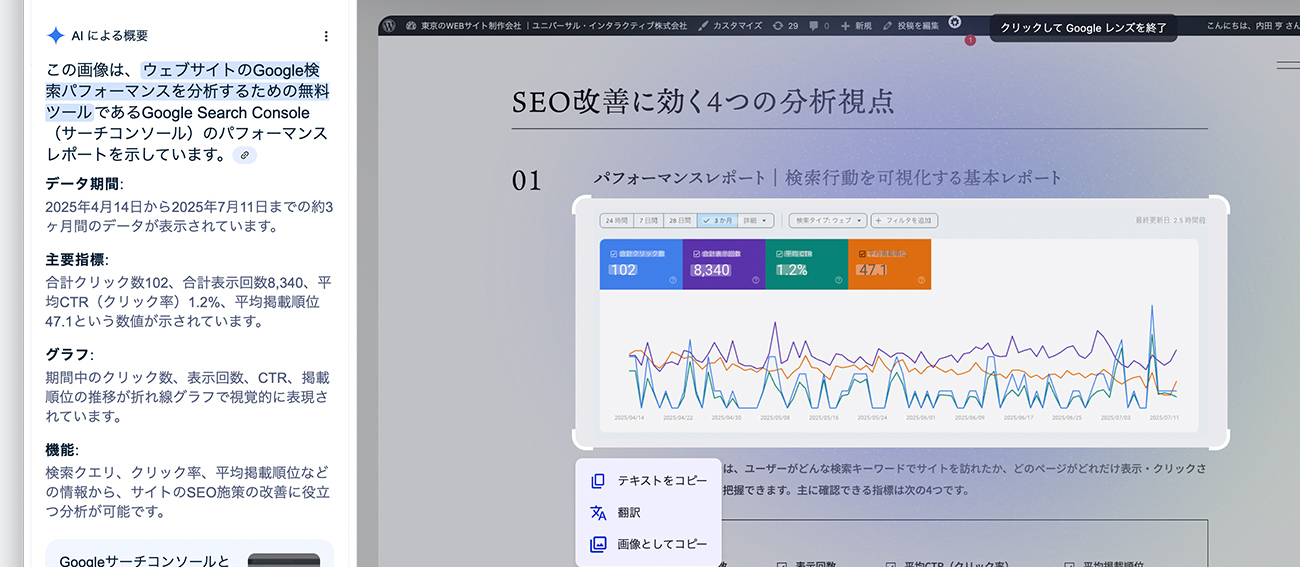Click the 1.2% CTR value

coord(791,270)
